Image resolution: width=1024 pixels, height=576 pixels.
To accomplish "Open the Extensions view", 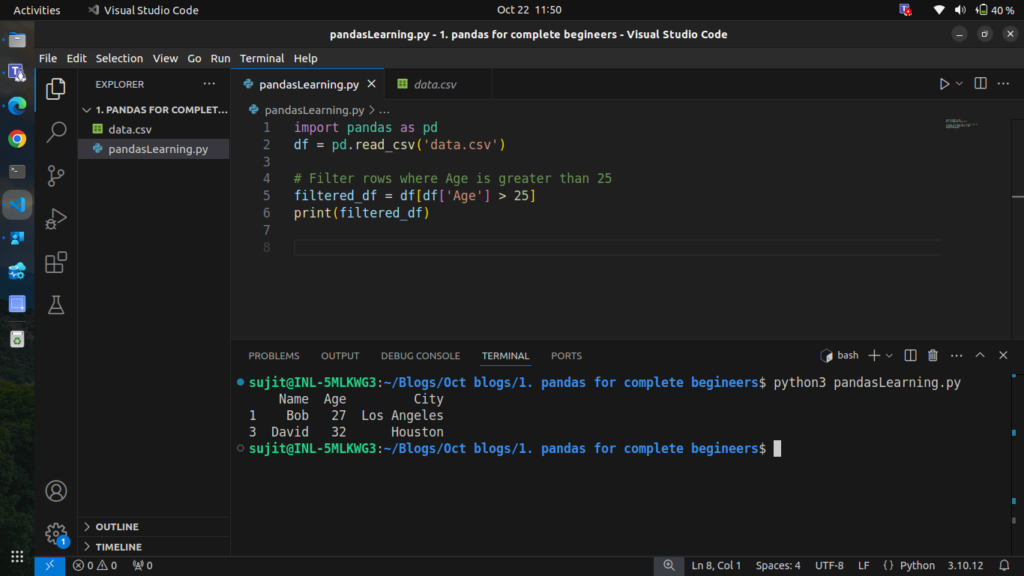I will [x=56, y=262].
